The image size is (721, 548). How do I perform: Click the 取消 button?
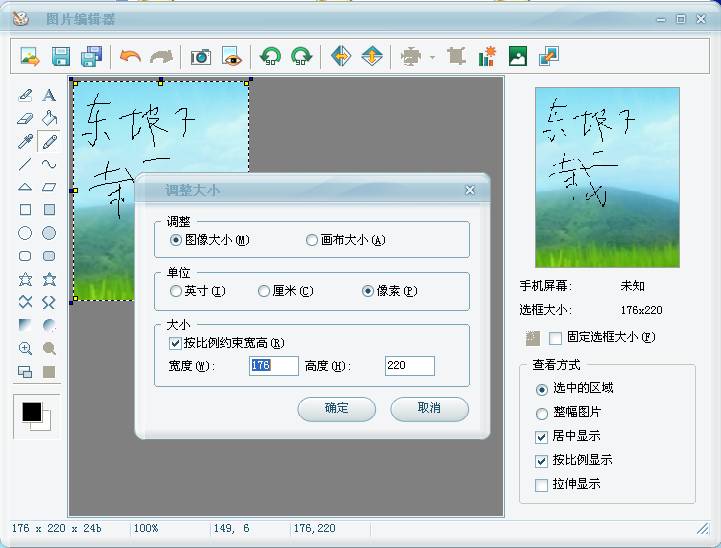429,409
